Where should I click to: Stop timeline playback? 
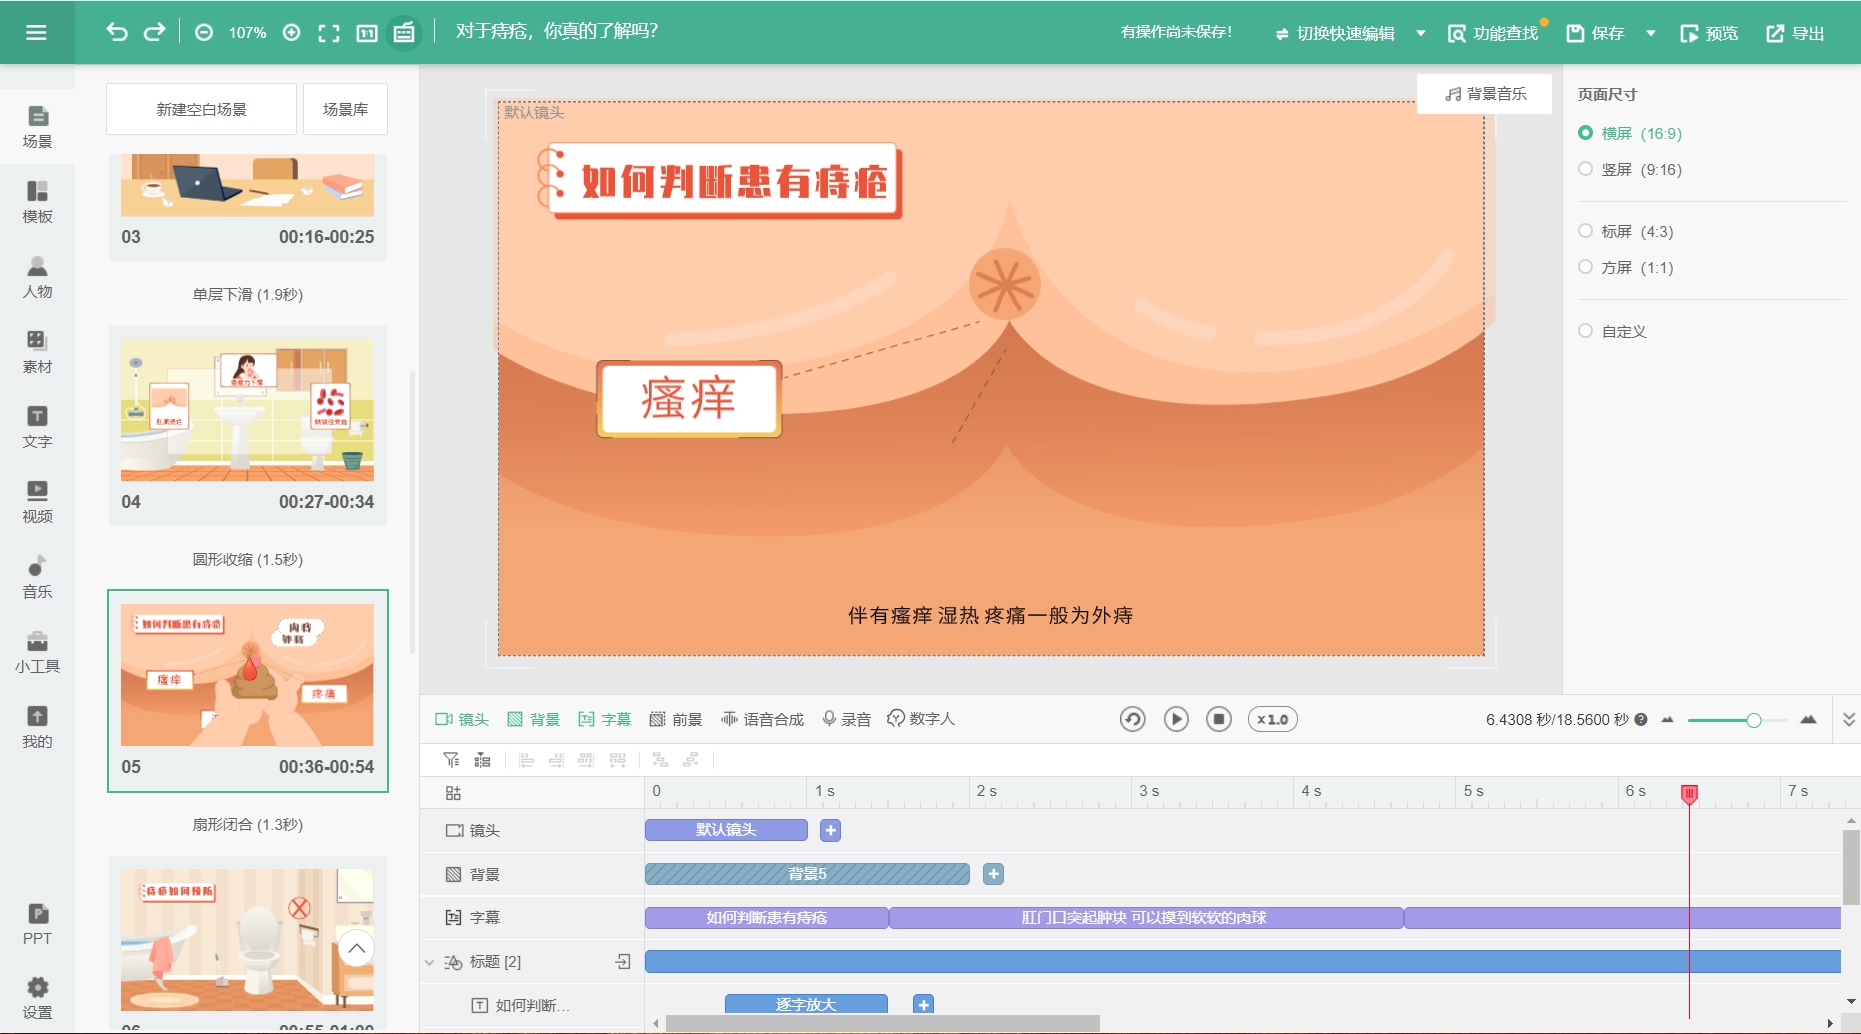(x=1219, y=719)
